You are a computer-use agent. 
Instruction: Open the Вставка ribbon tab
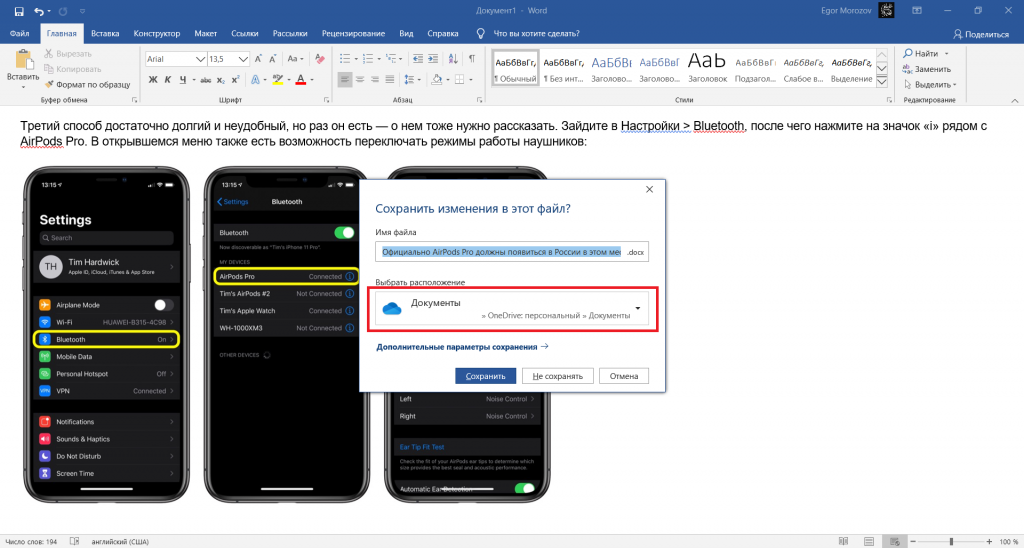pos(105,34)
